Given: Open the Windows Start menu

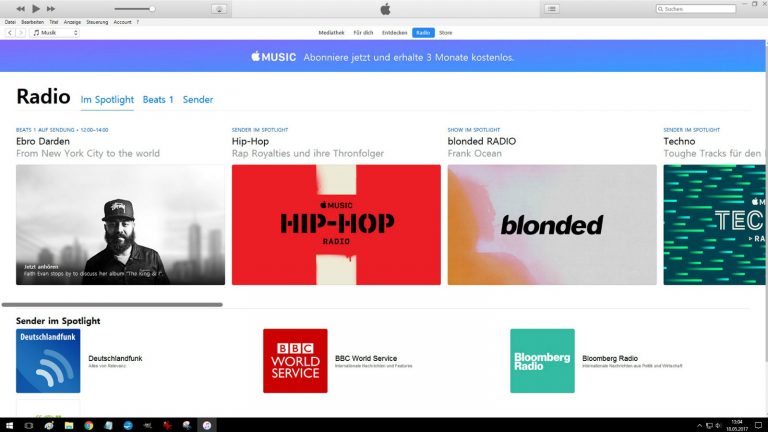Looking at the screenshot, I should [x=9, y=425].
